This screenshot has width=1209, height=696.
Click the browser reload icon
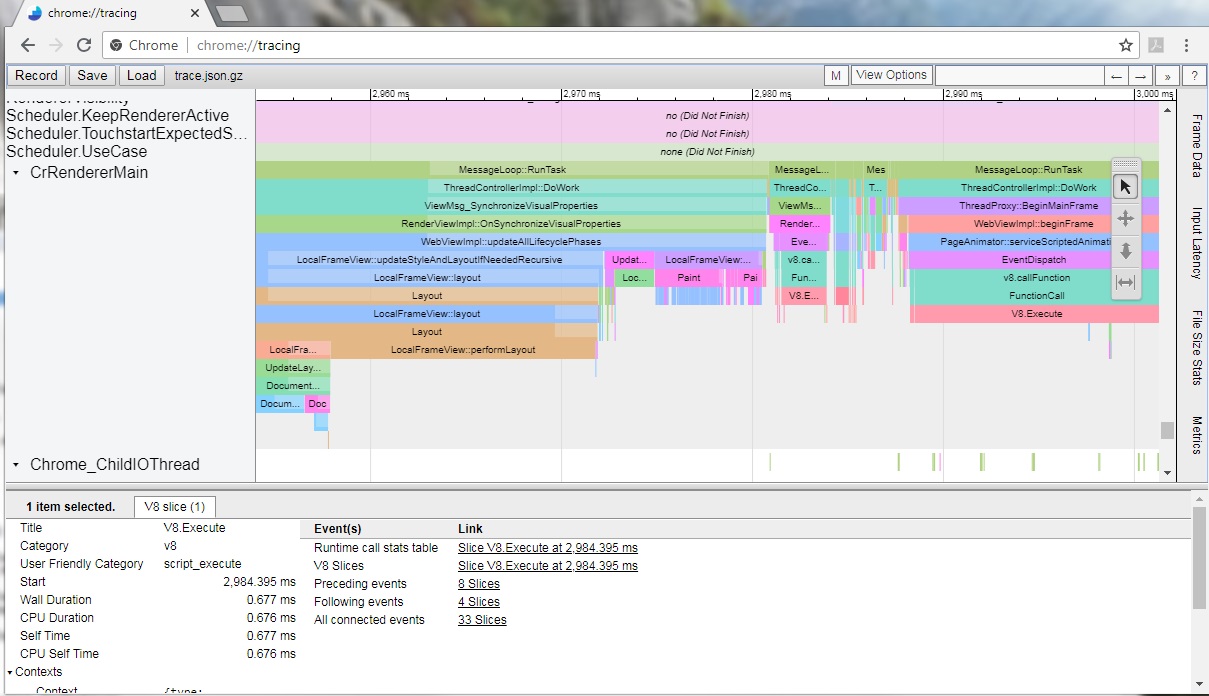tap(84, 45)
